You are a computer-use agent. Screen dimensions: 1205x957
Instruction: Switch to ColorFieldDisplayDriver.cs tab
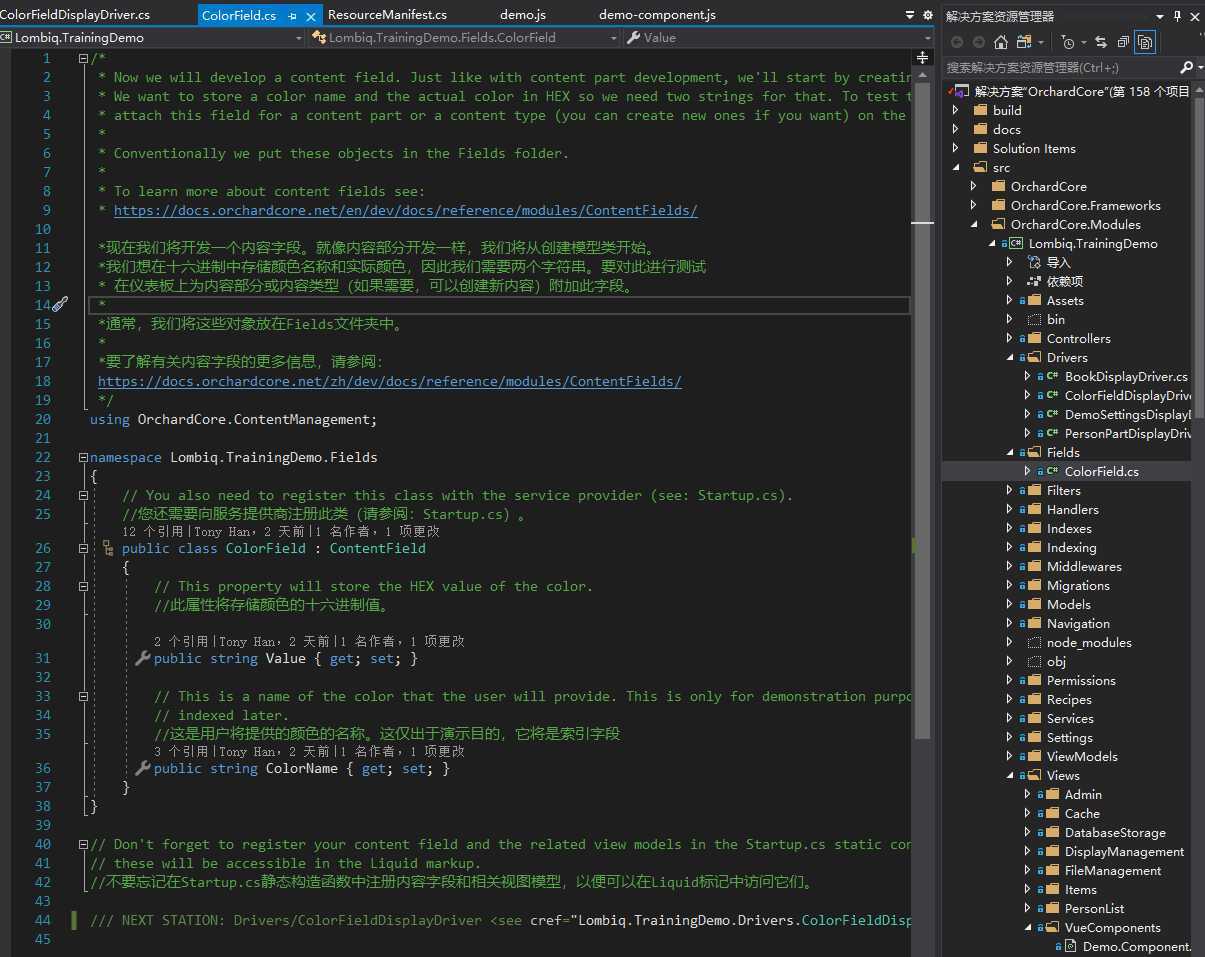[75, 15]
